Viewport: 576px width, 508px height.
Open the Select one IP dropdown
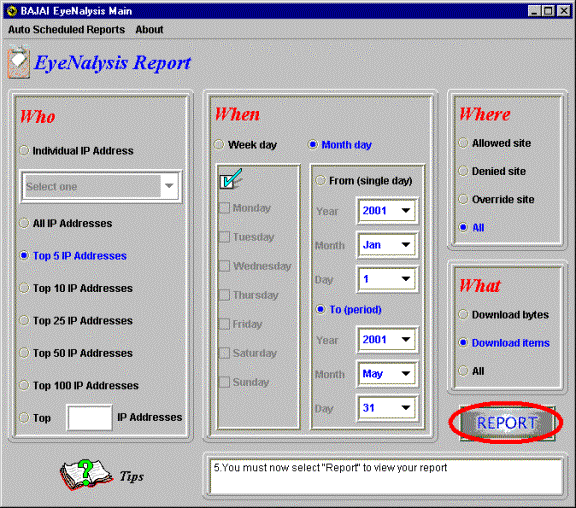(101, 186)
